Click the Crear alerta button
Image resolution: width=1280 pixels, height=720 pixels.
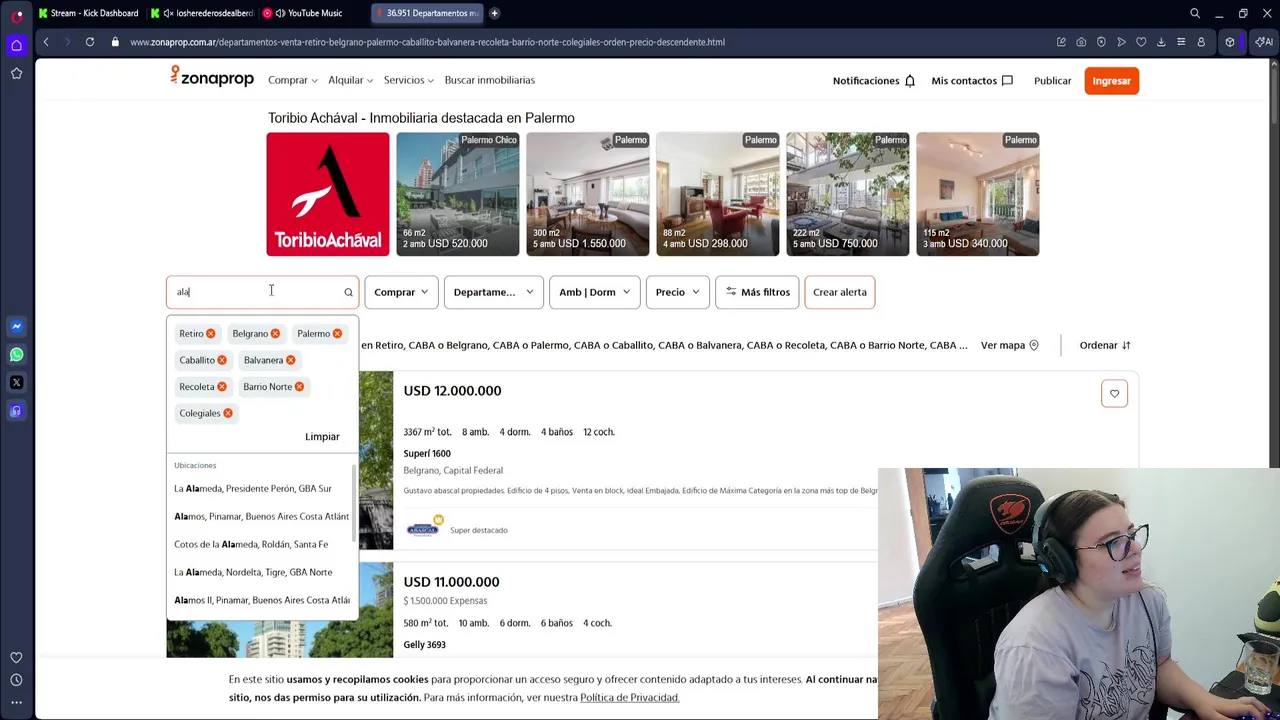coord(840,292)
